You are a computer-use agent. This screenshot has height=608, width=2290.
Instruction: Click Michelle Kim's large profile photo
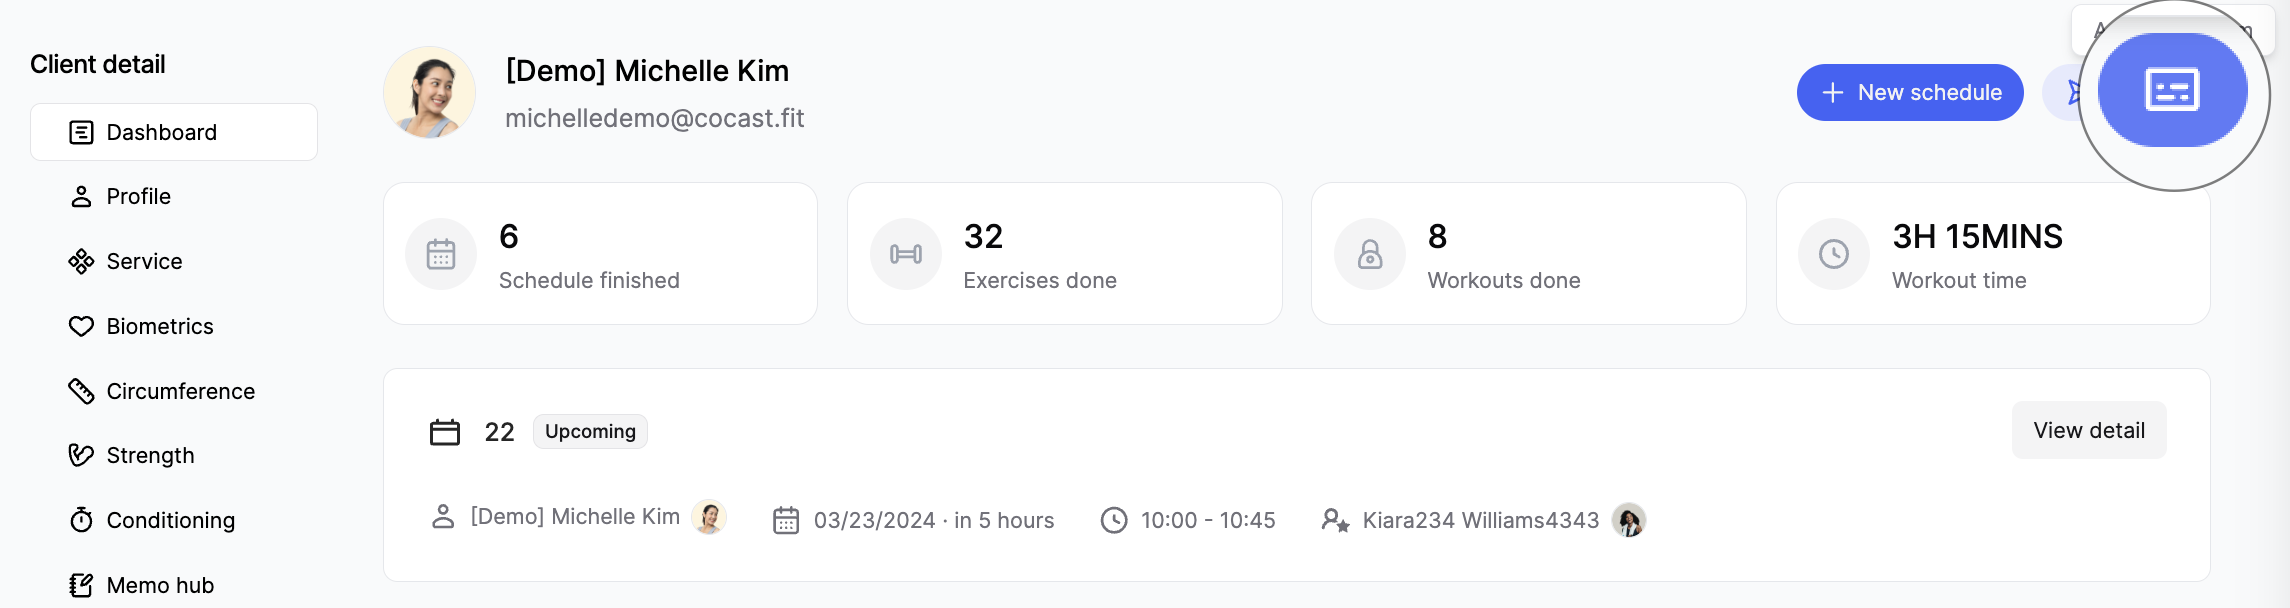[x=429, y=92]
